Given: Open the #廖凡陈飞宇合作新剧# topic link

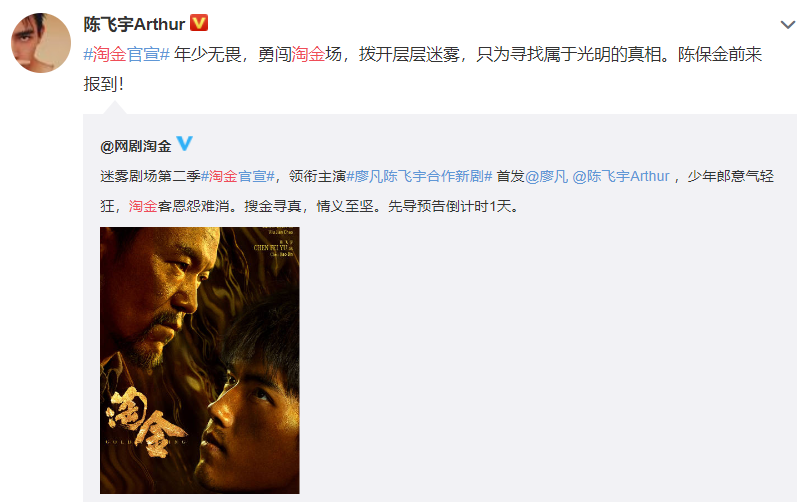Looking at the screenshot, I should pos(419,176).
